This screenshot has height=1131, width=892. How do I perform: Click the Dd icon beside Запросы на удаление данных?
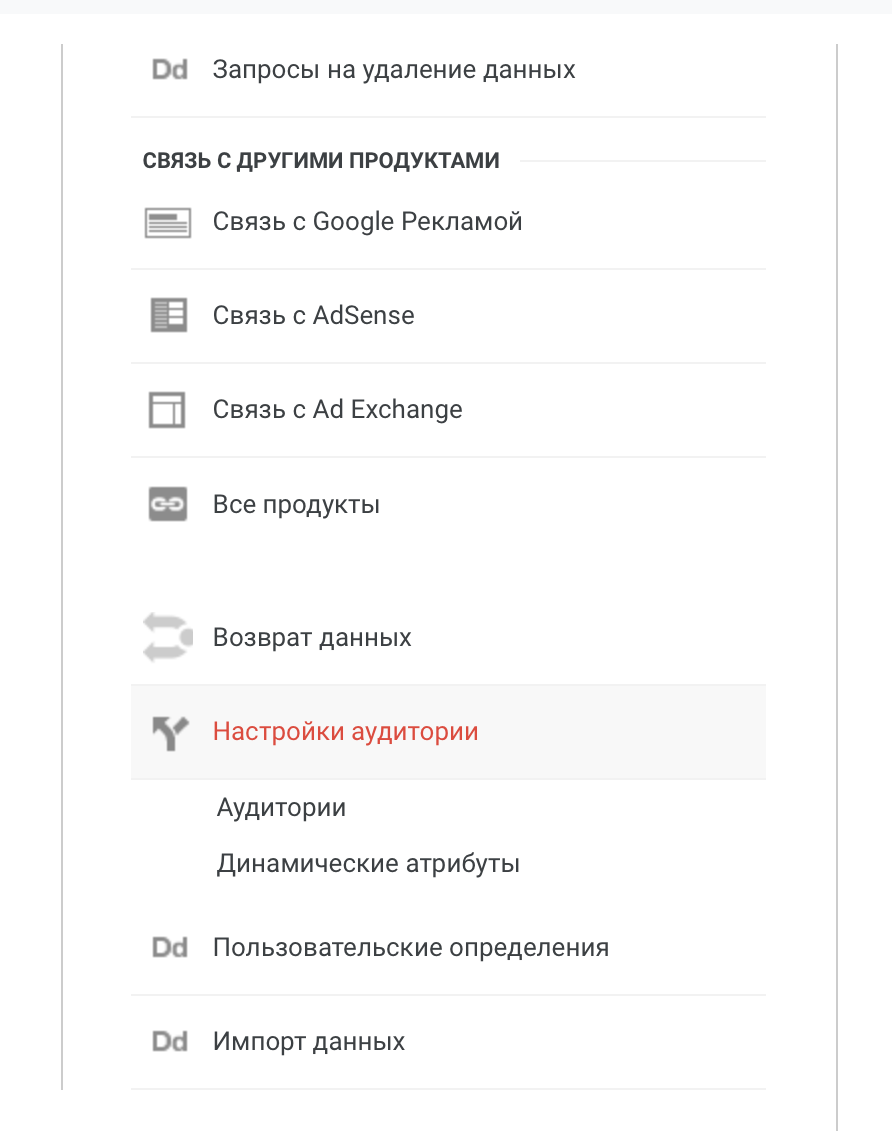(169, 71)
